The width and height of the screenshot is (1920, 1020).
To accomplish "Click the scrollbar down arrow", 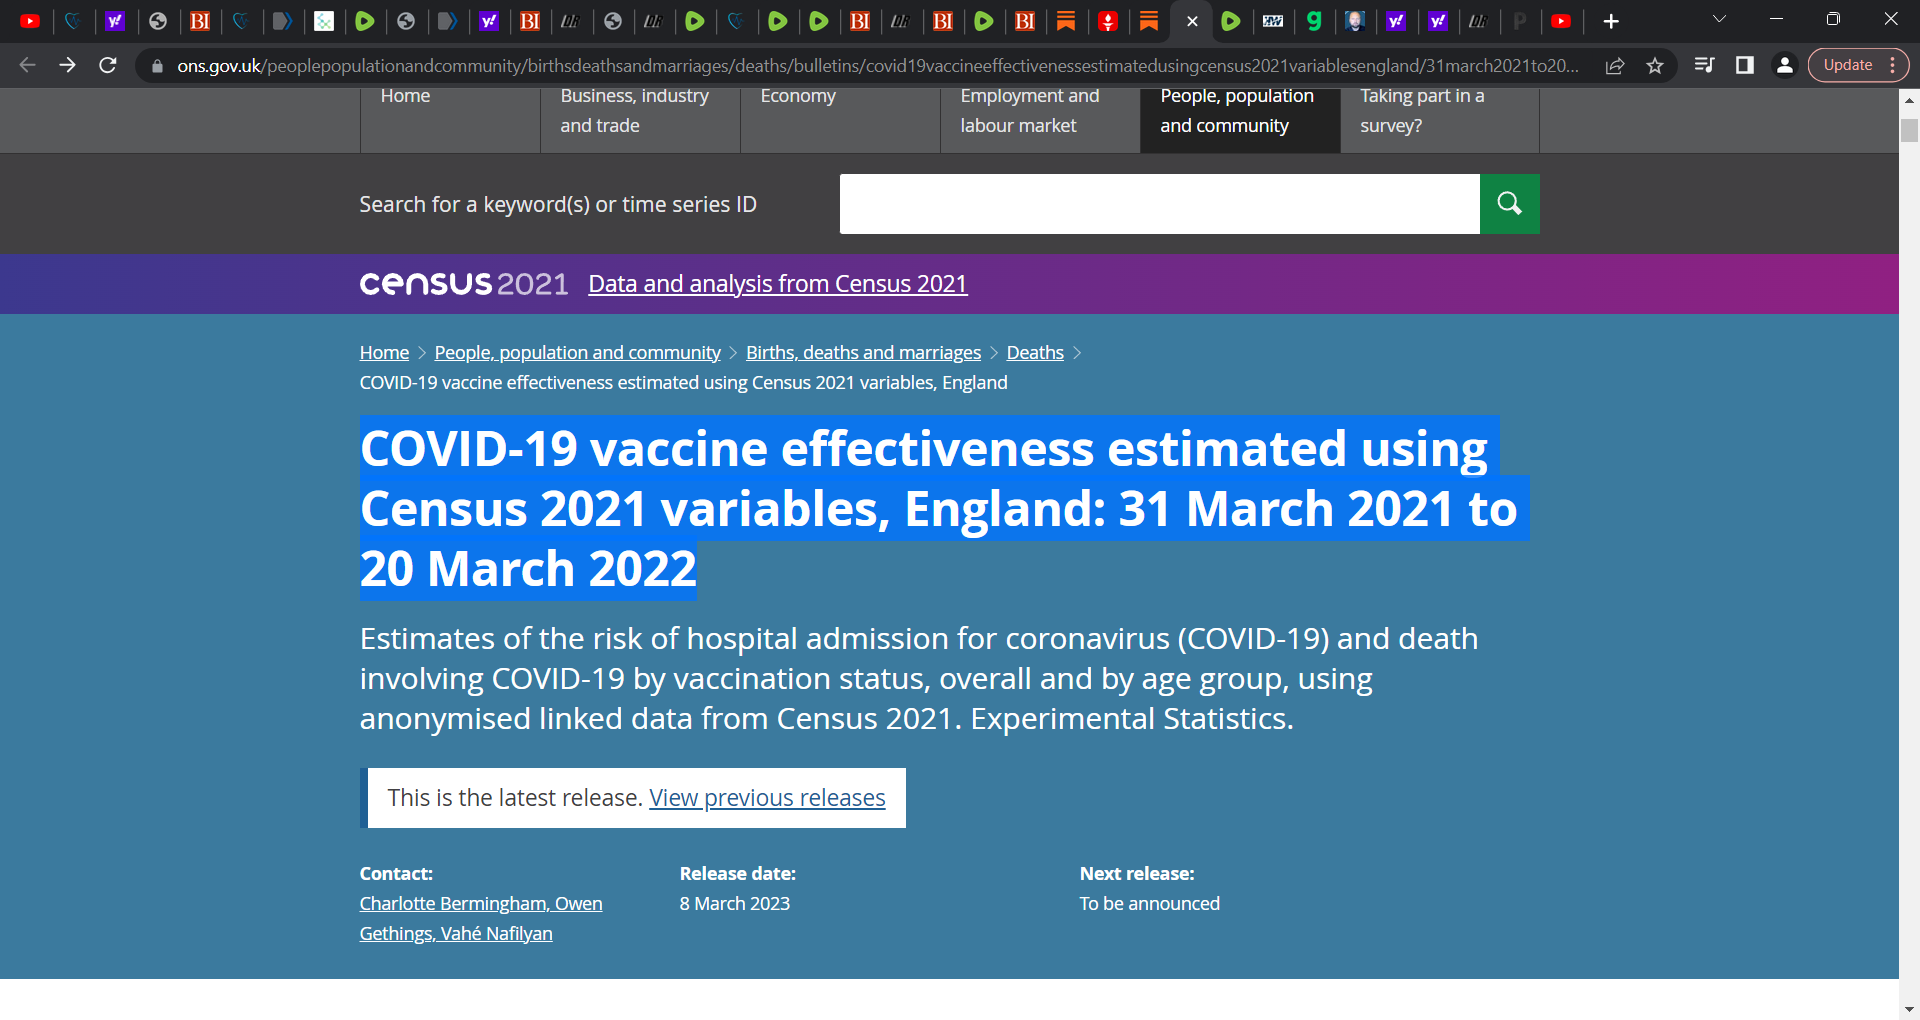I will point(1909,1009).
